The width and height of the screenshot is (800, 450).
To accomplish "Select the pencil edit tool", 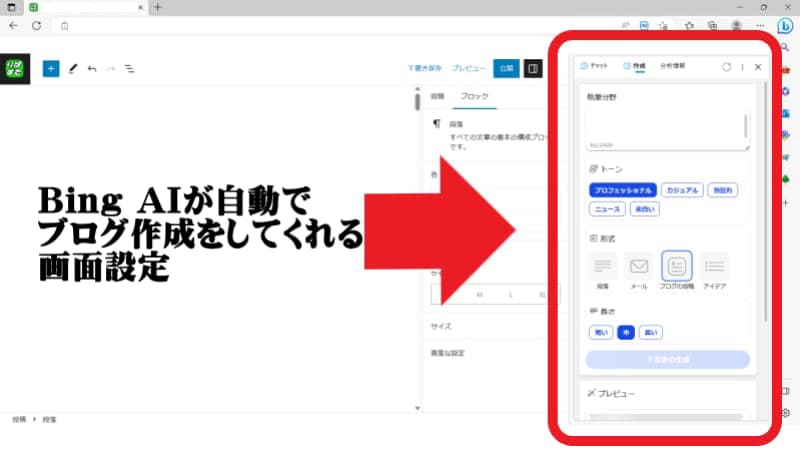I will pyautogui.click(x=73, y=68).
